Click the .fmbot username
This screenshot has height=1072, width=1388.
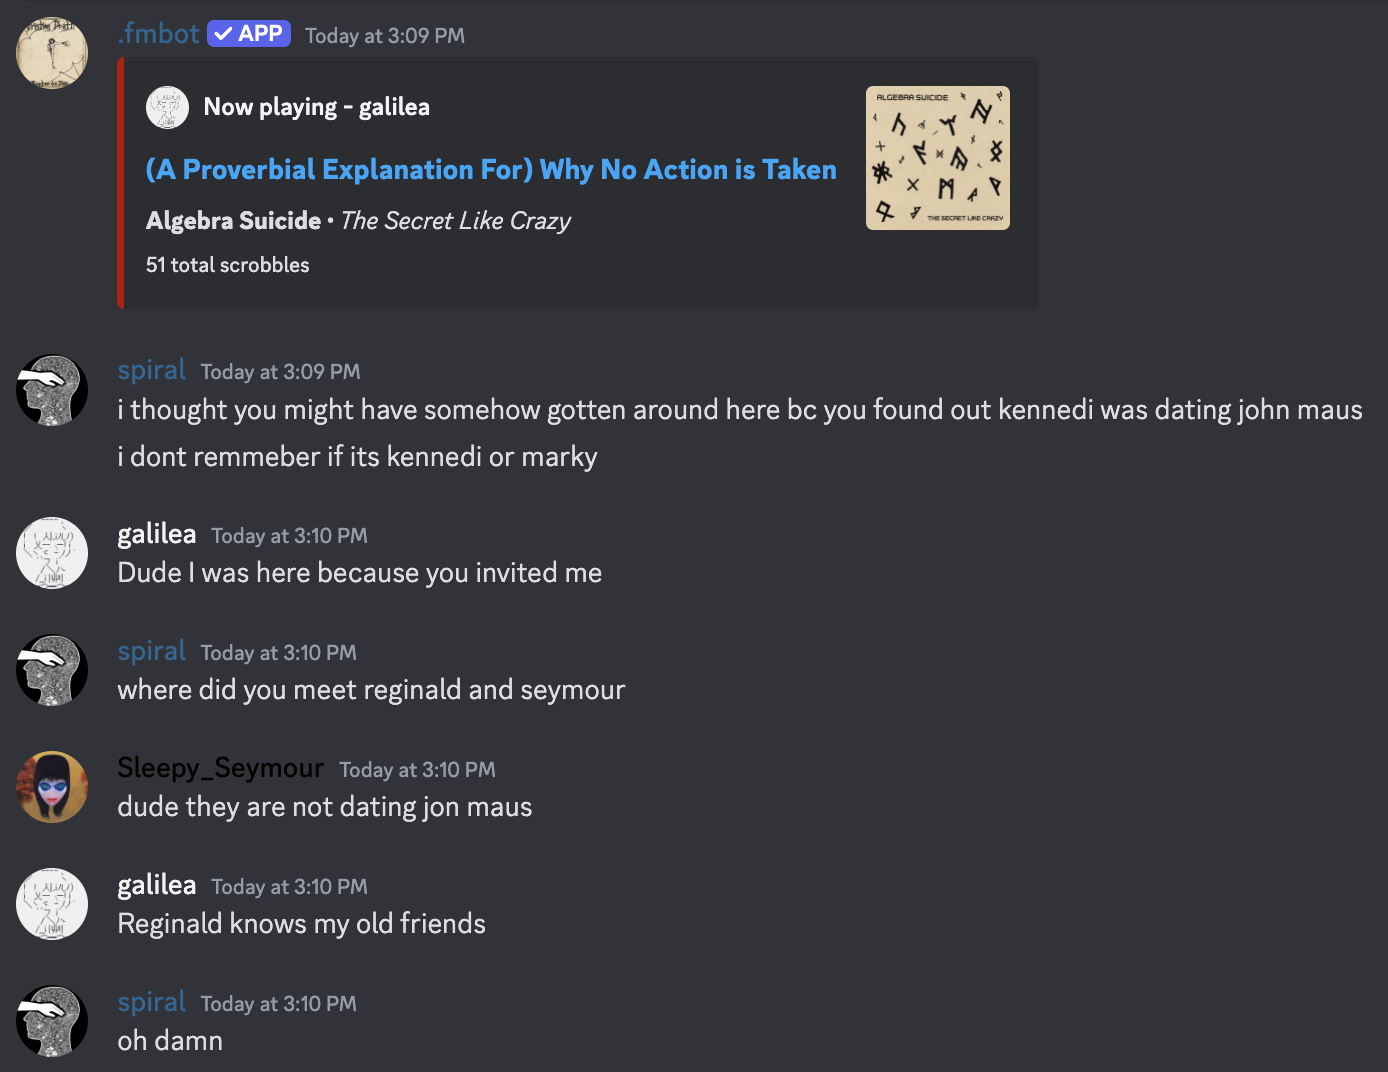[x=159, y=34]
